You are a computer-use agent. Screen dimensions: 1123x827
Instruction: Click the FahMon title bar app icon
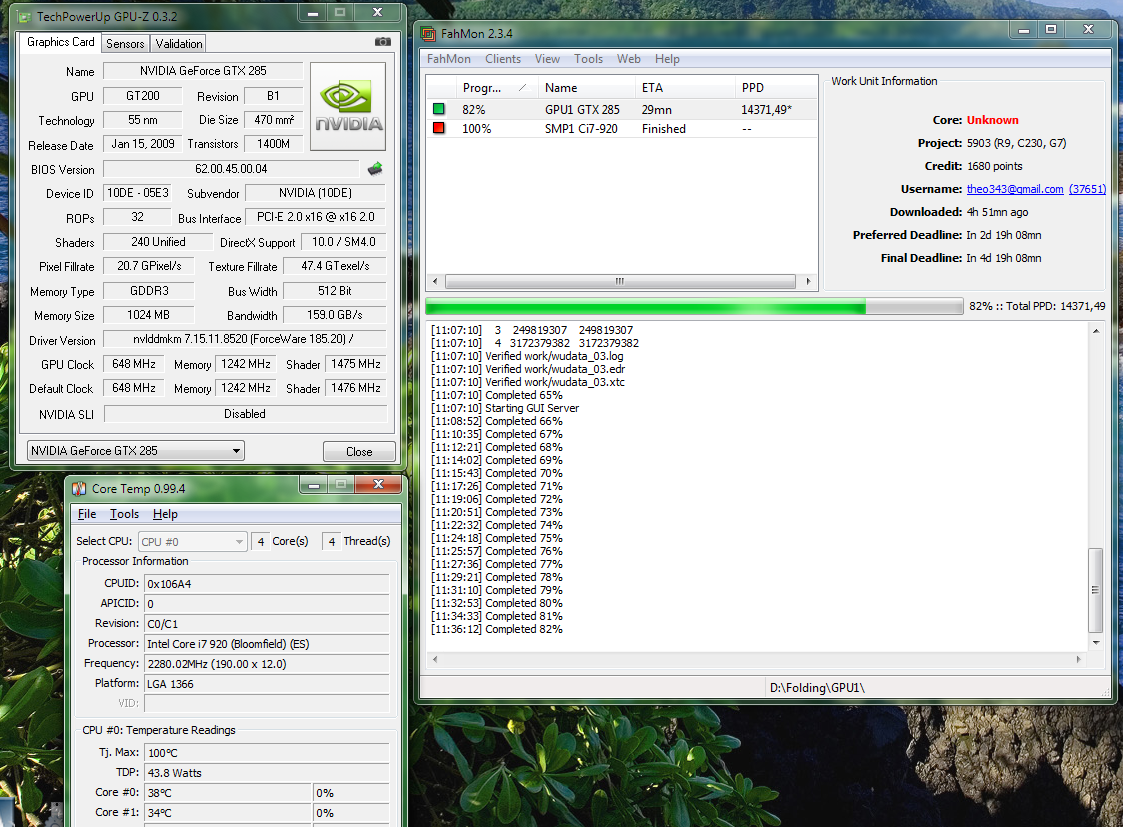pyautogui.click(x=428, y=34)
